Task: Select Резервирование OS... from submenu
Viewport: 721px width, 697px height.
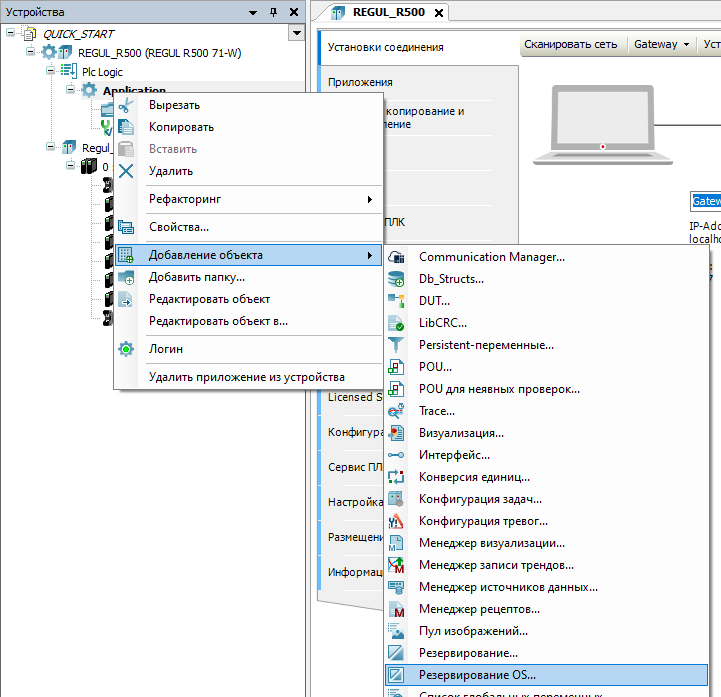Action: click(x=477, y=675)
